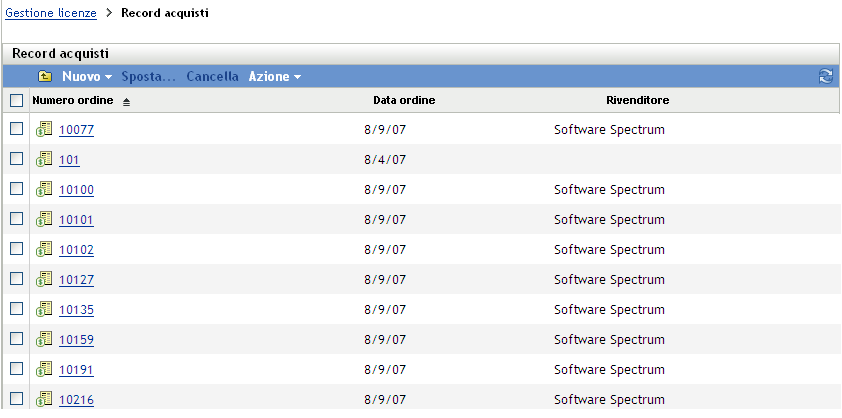Sort by the Data ordine column header

coord(403,101)
